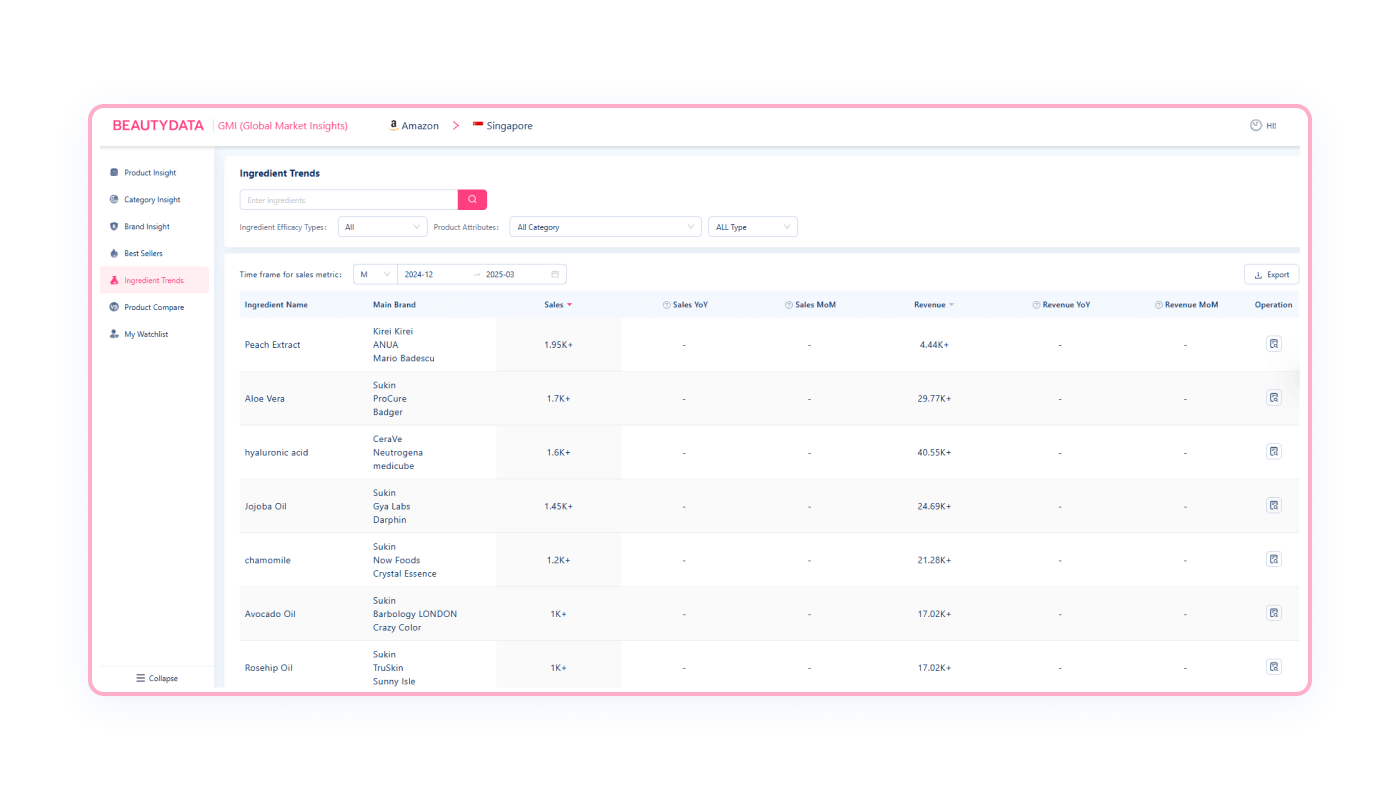Viewport: 1400px width, 800px height.
Task: Click the Avocado Oil ingredient name
Action: coord(271,615)
